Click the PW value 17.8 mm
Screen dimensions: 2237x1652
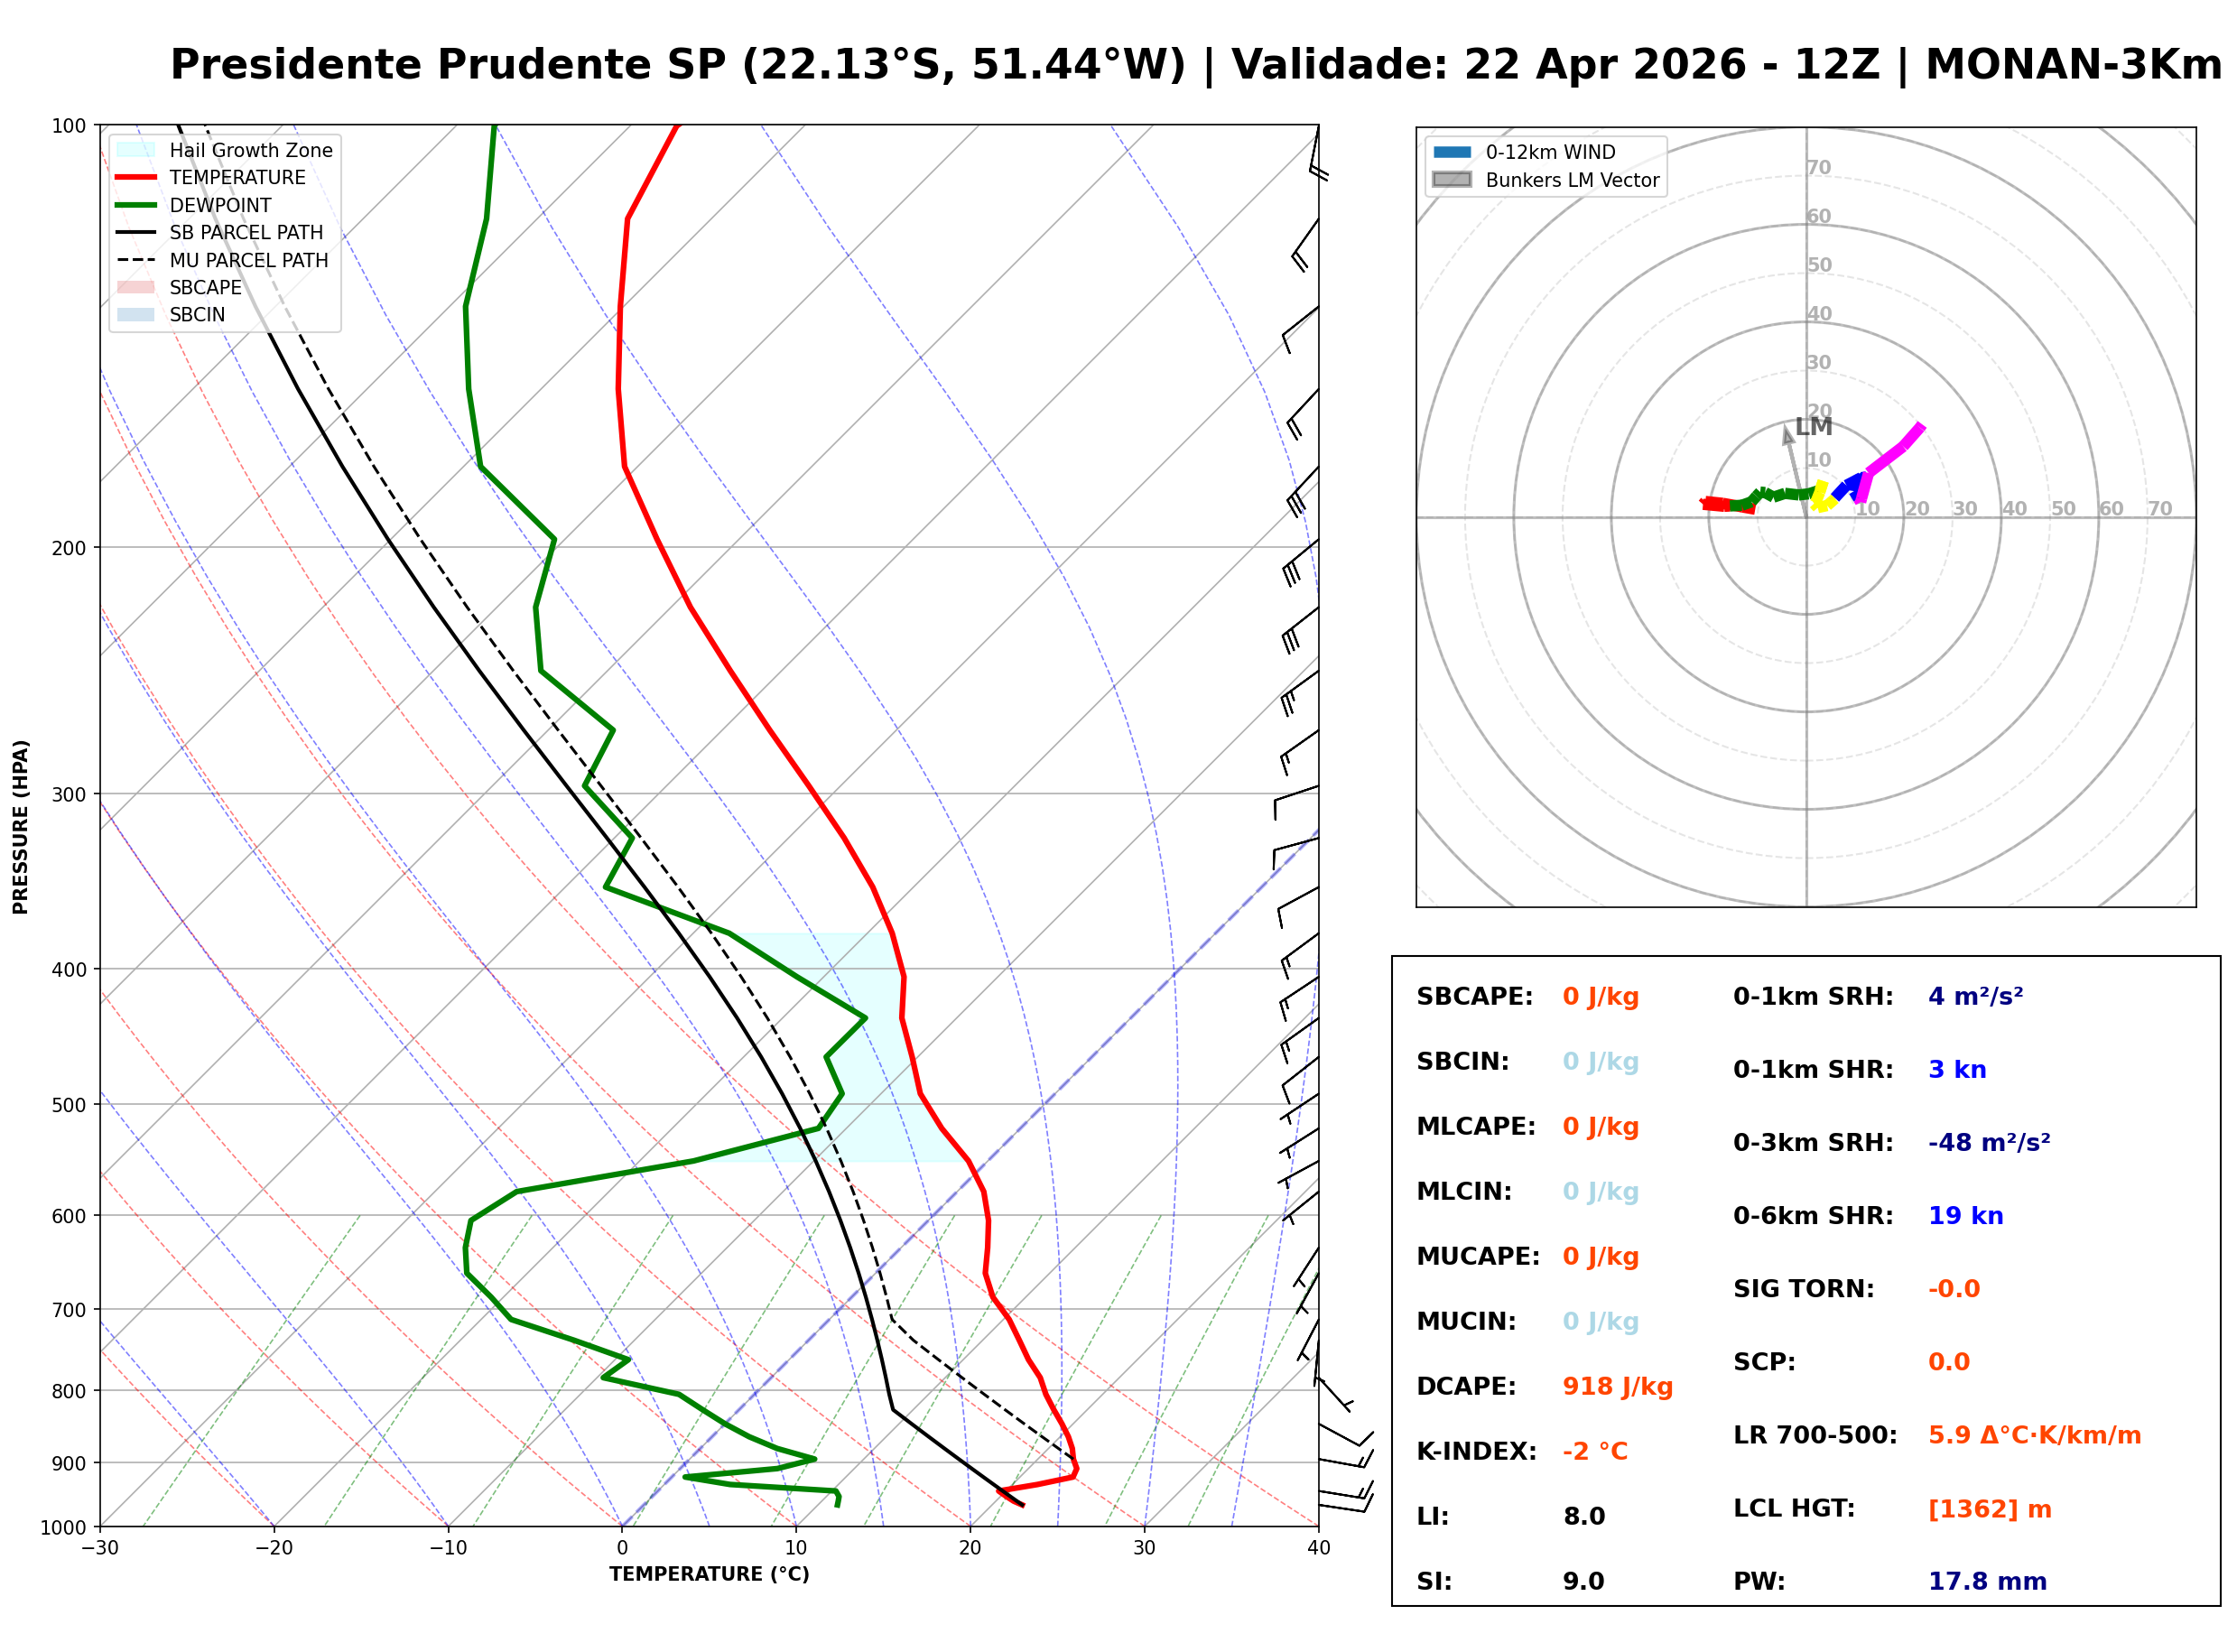[x=1987, y=1582]
